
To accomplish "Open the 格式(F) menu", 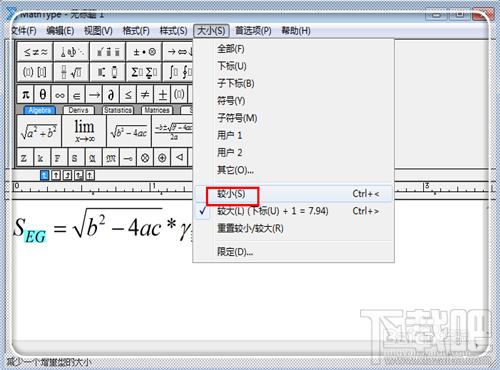I will click(x=136, y=31).
